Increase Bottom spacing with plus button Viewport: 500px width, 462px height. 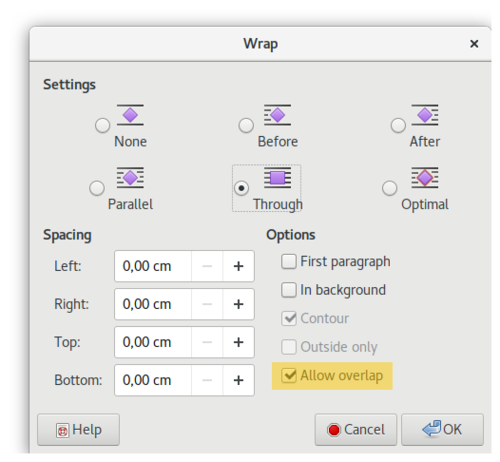pos(238,380)
